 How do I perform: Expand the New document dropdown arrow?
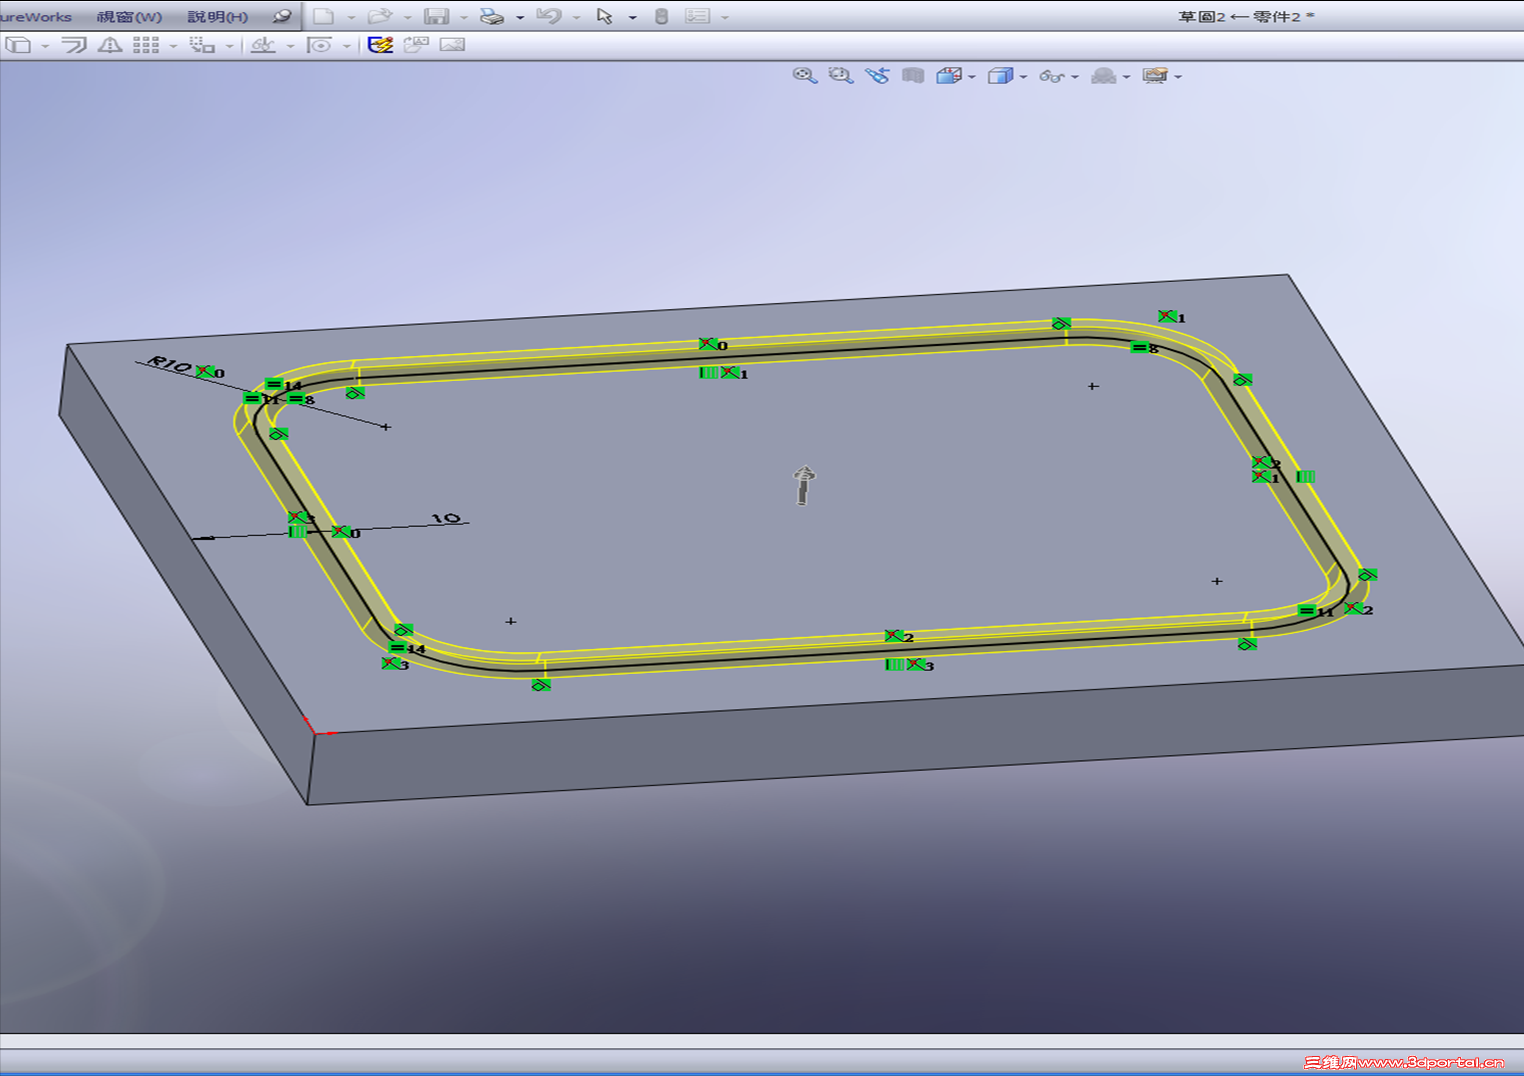point(351,17)
